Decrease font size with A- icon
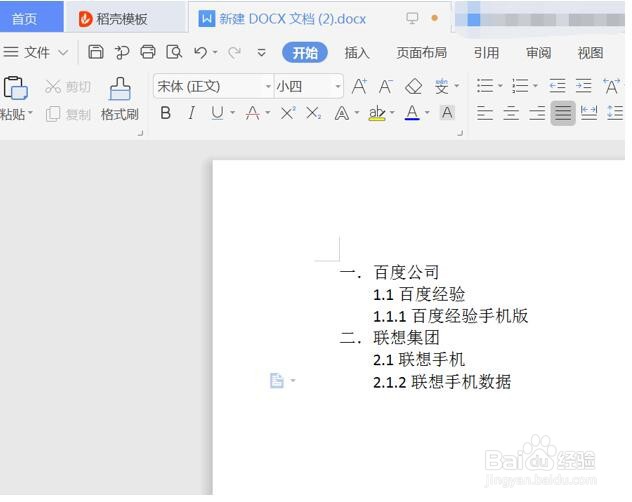This screenshot has width=632, height=502. [x=386, y=86]
